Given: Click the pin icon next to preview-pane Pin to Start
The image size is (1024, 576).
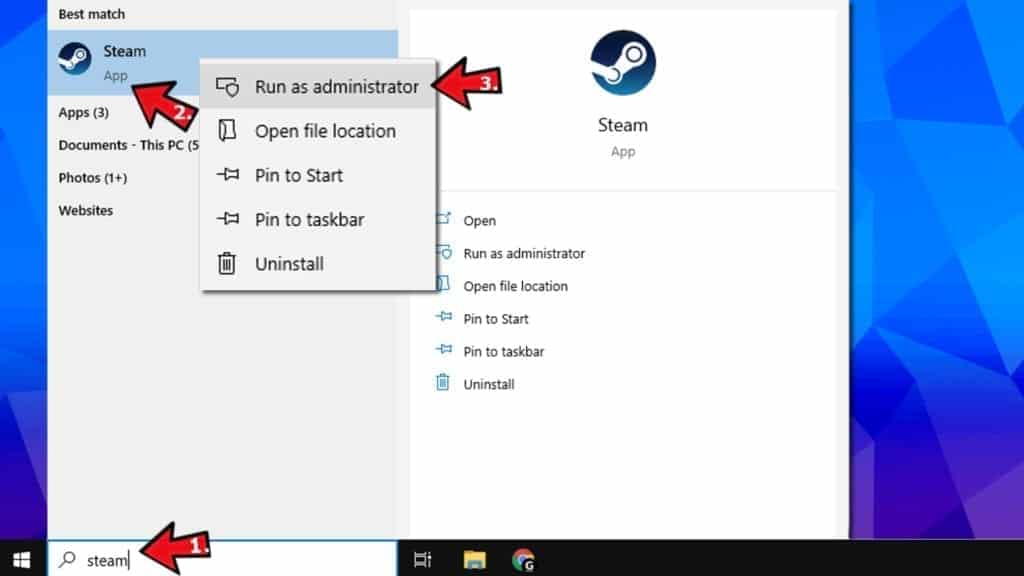Looking at the screenshot, I should [443, 317].
